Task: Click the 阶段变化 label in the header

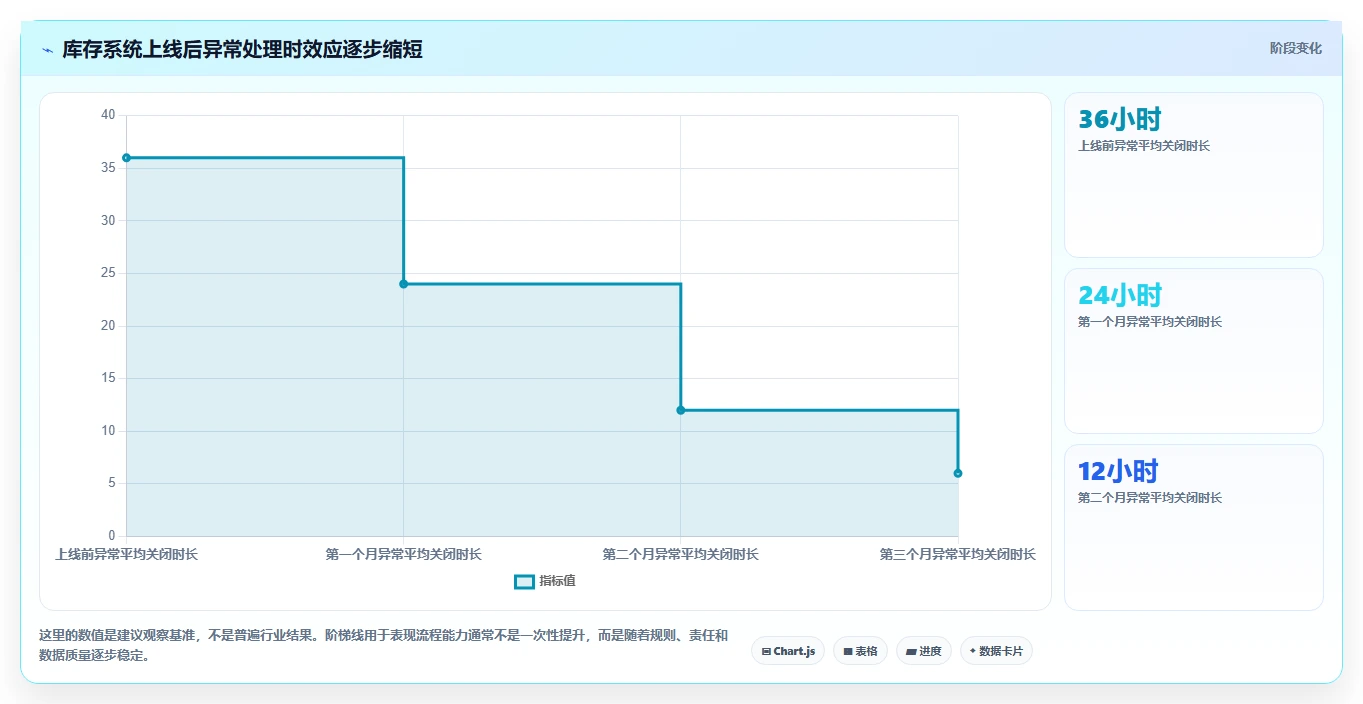Action: pos(1296,48)
